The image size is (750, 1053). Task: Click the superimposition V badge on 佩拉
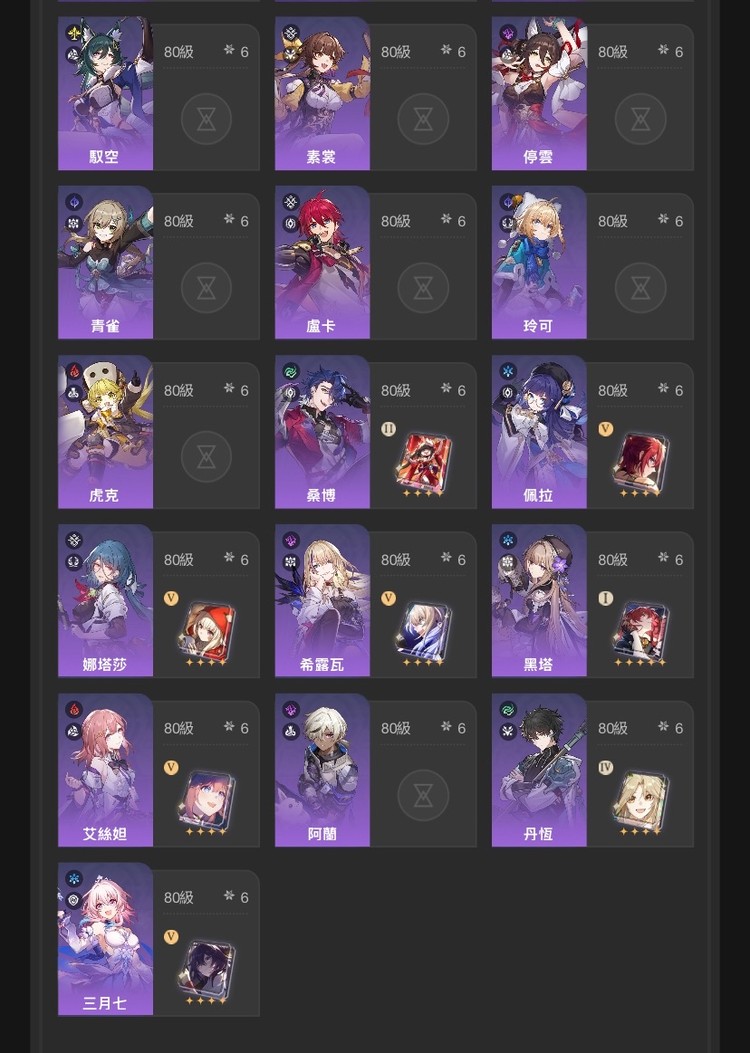click(x=606, y=428)
